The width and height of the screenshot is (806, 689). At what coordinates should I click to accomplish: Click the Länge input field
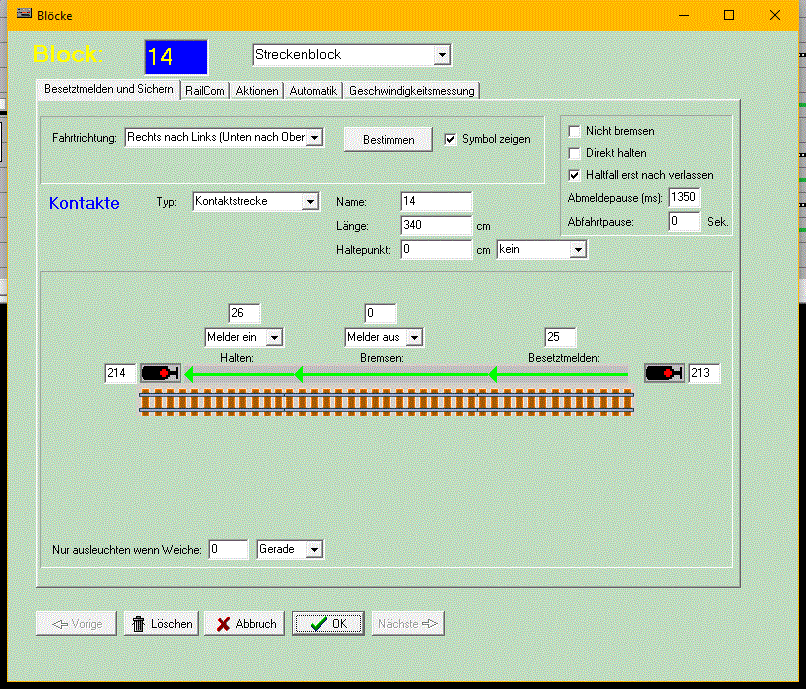tap(436, 225)
